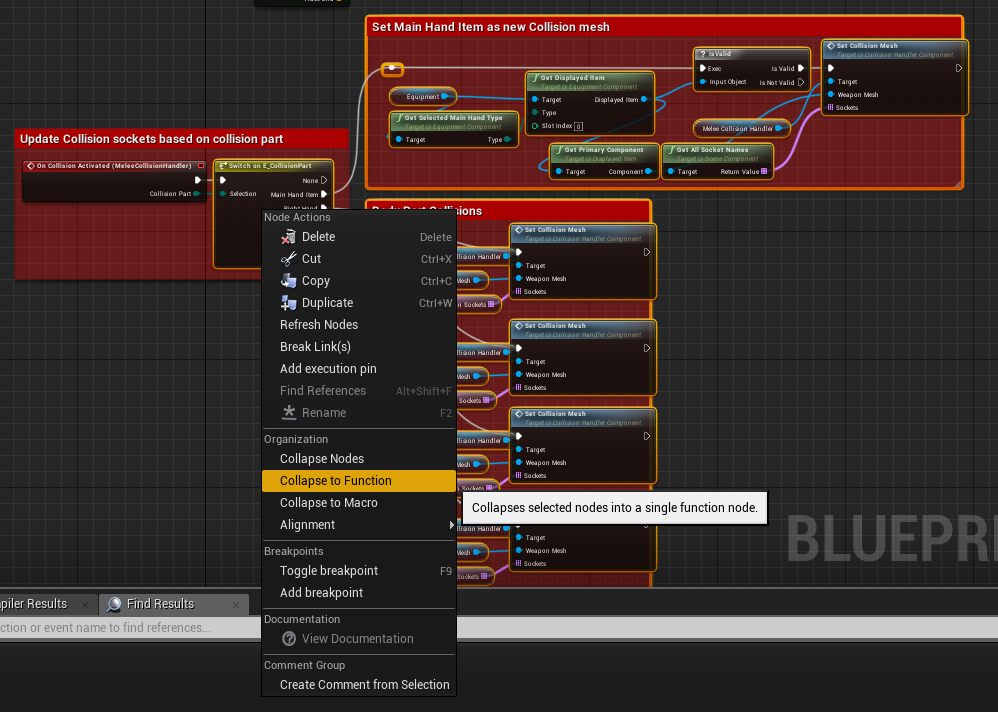The image size is (998, 712).
Task: Click the Find Results magnifier icon
Action: [x=114, y=604]
